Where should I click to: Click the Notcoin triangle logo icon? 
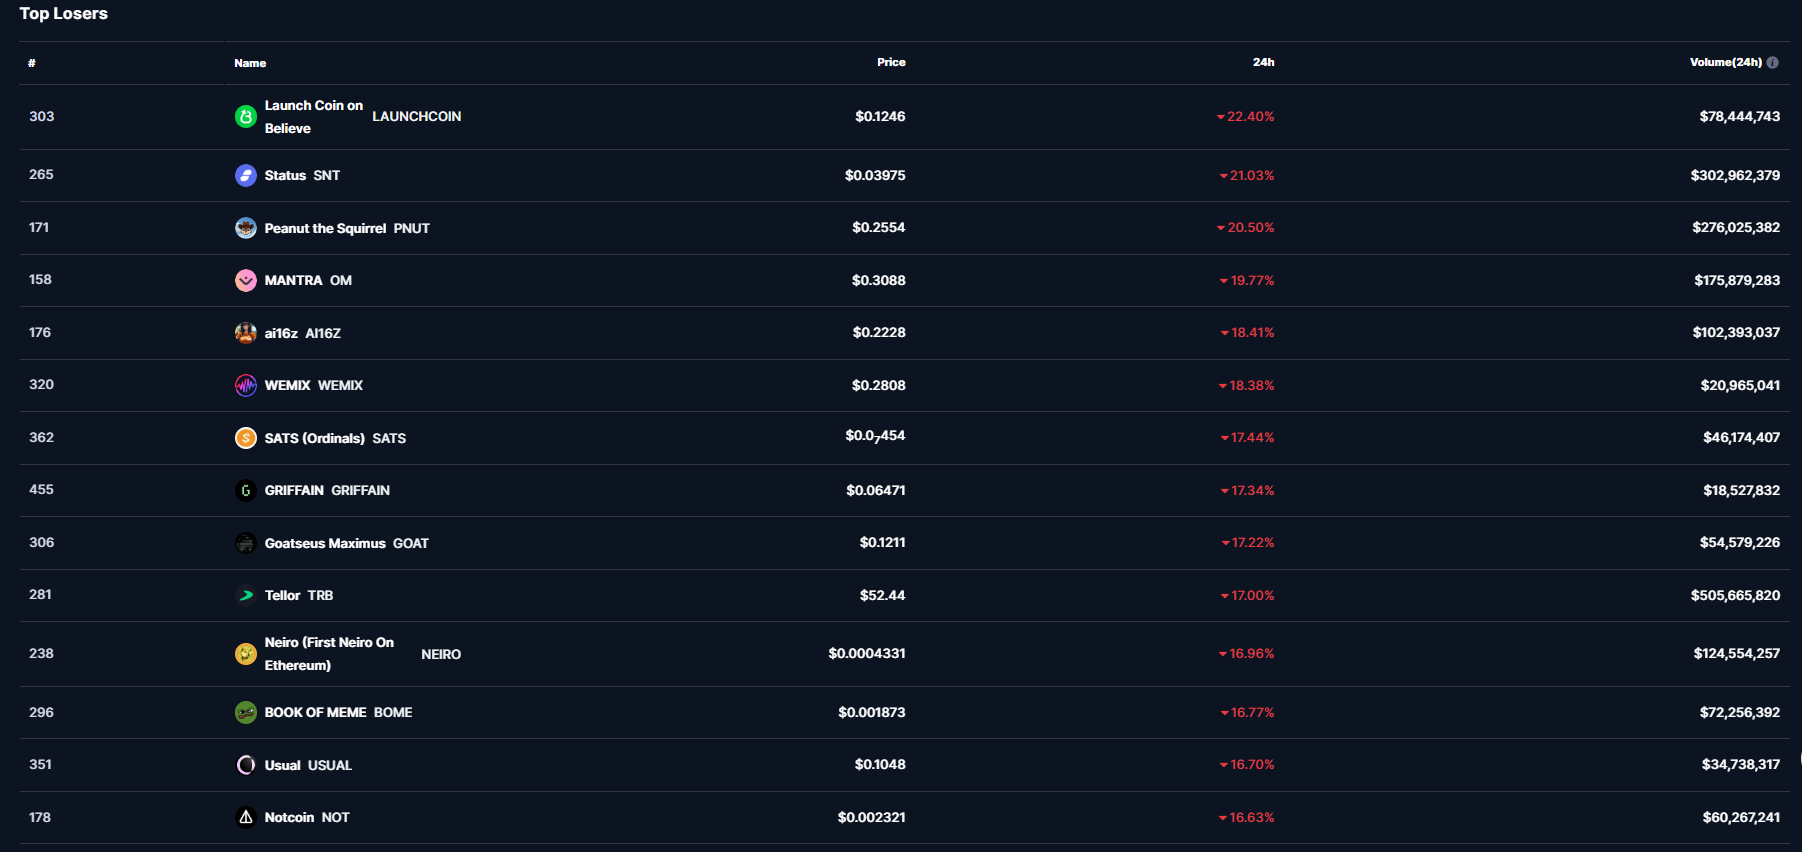[x=246, y=817]
